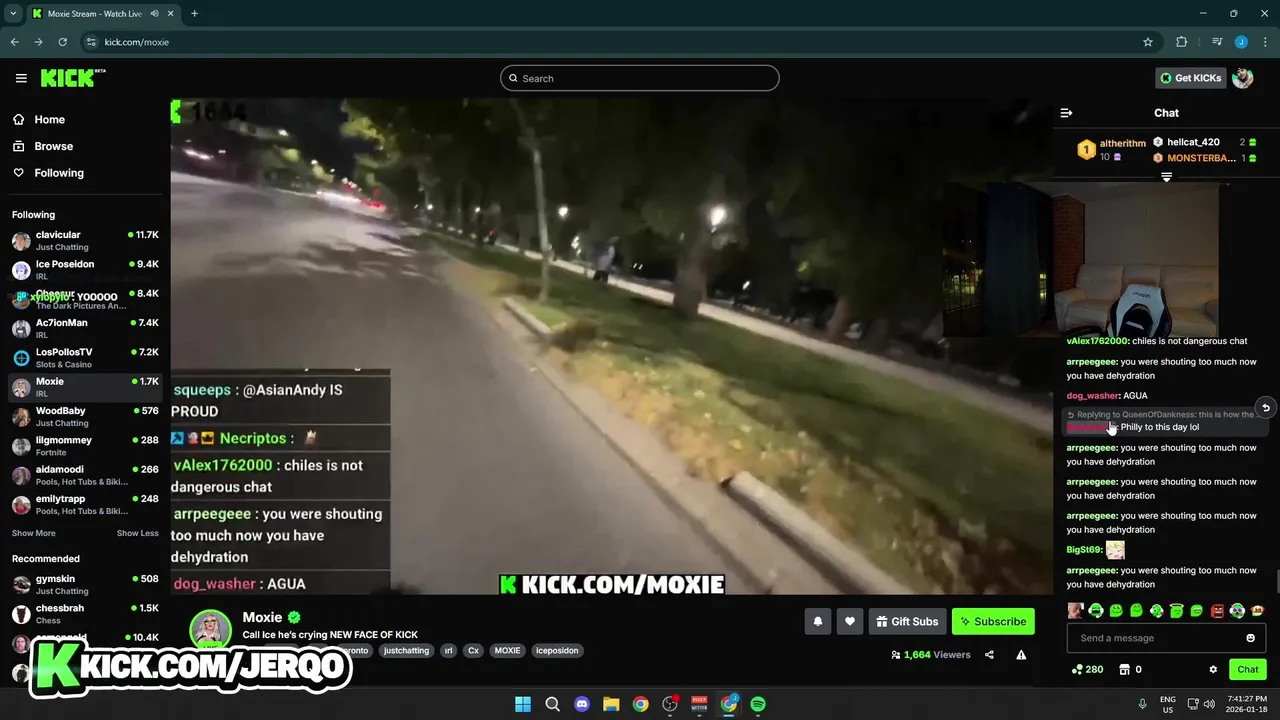
Task: Open the gymskin recommended channel
Action: [85, 585]
